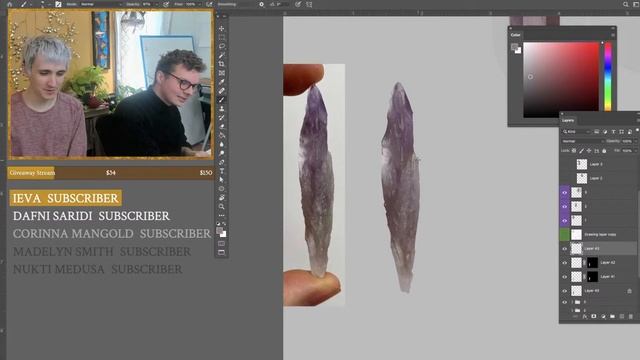Lock all with padlock icon
Screen dimensions: 640x360
(x=604, y=151)
